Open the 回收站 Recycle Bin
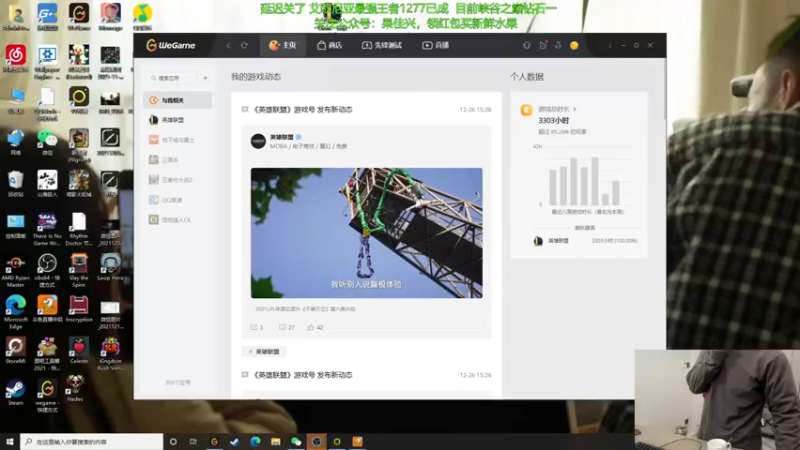This screenshot has width=800, height=450. (15, 184)
